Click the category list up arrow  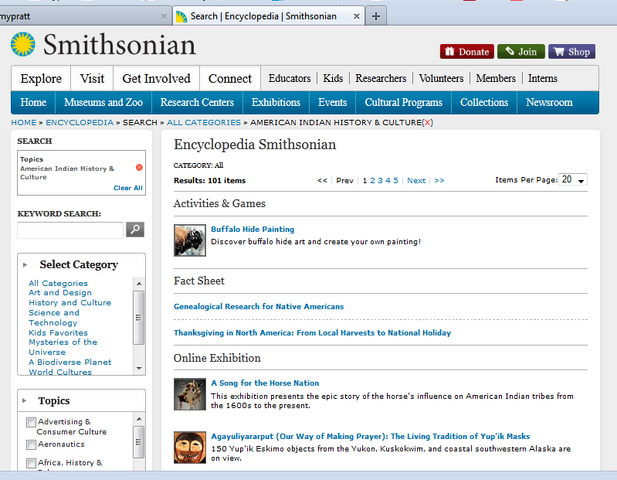139,283
